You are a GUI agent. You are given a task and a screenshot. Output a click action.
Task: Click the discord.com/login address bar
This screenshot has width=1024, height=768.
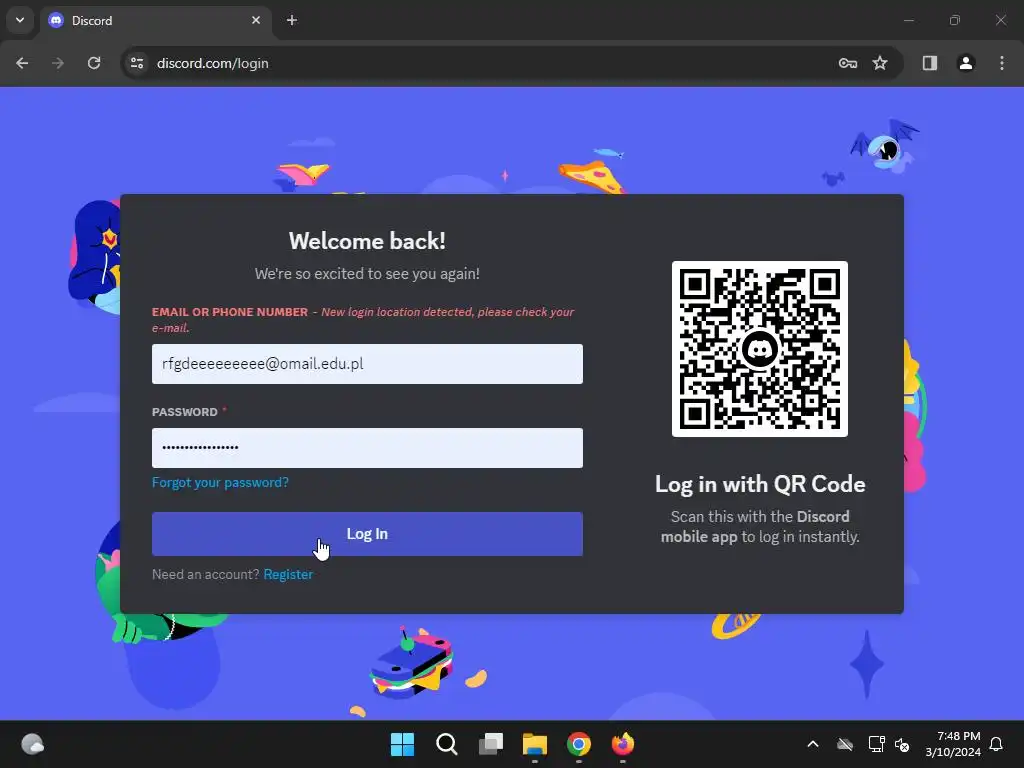coord(212,63)
